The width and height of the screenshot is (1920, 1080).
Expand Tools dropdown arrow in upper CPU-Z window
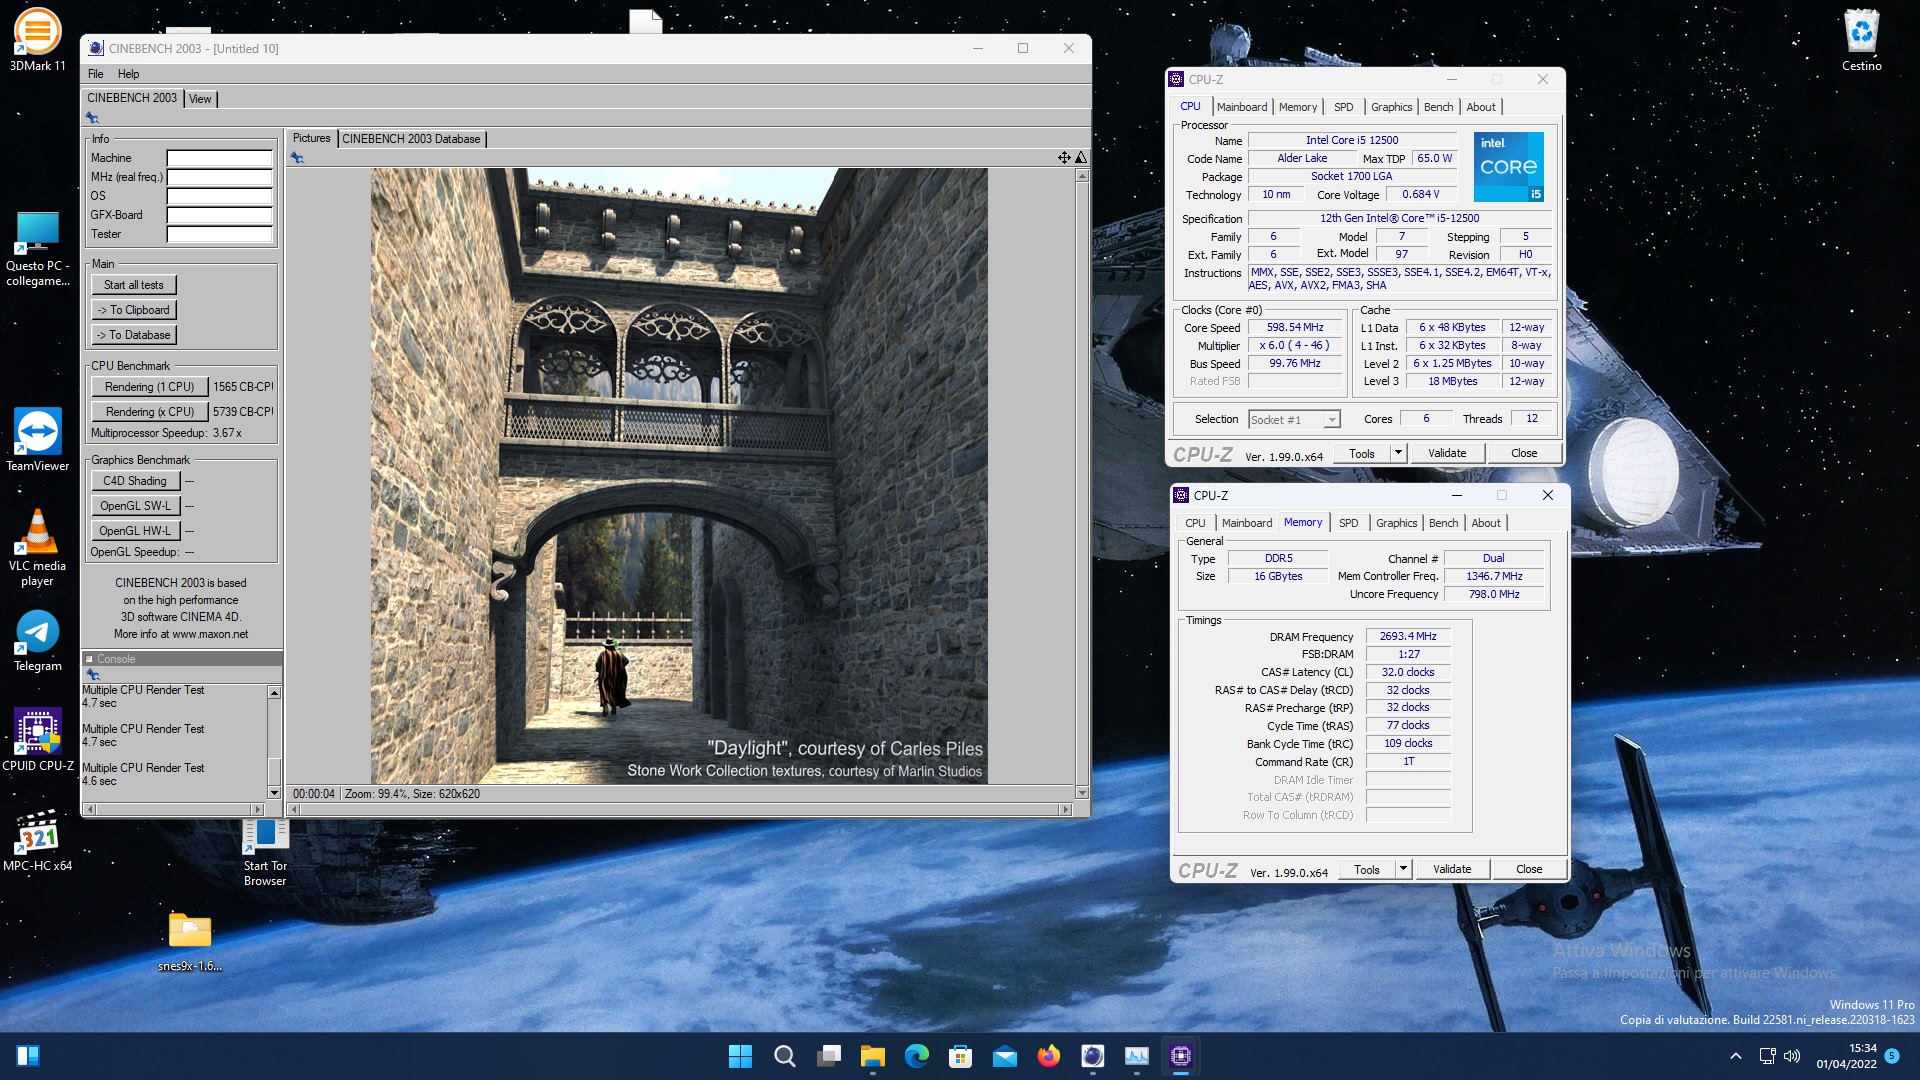(1398, 453)
